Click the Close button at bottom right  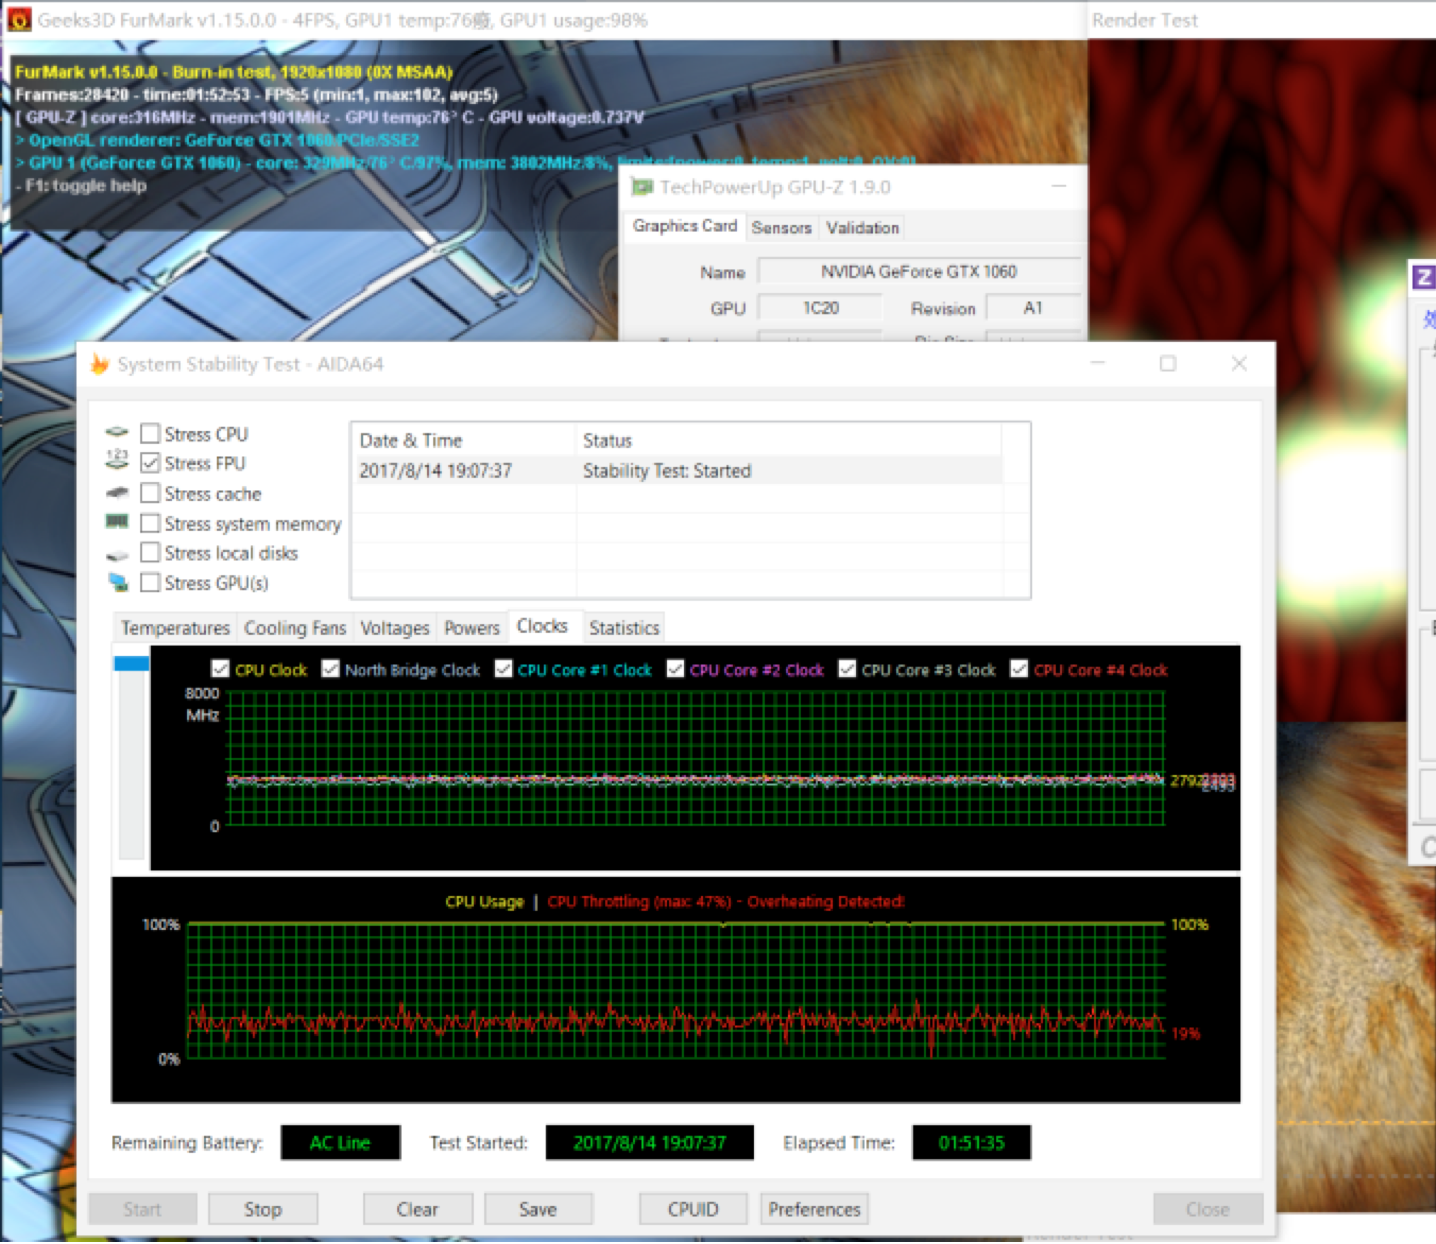point(1208,1209)
